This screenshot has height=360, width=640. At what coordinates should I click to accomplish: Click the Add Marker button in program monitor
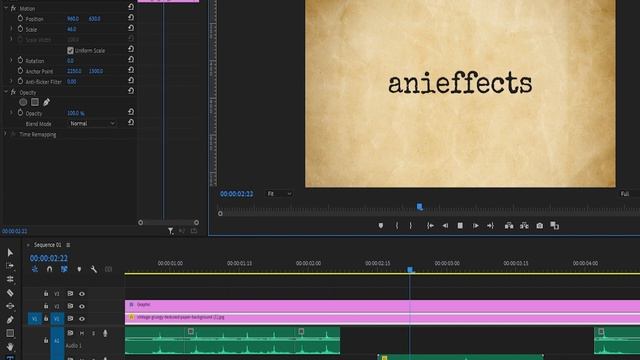(x=381, y=225)
